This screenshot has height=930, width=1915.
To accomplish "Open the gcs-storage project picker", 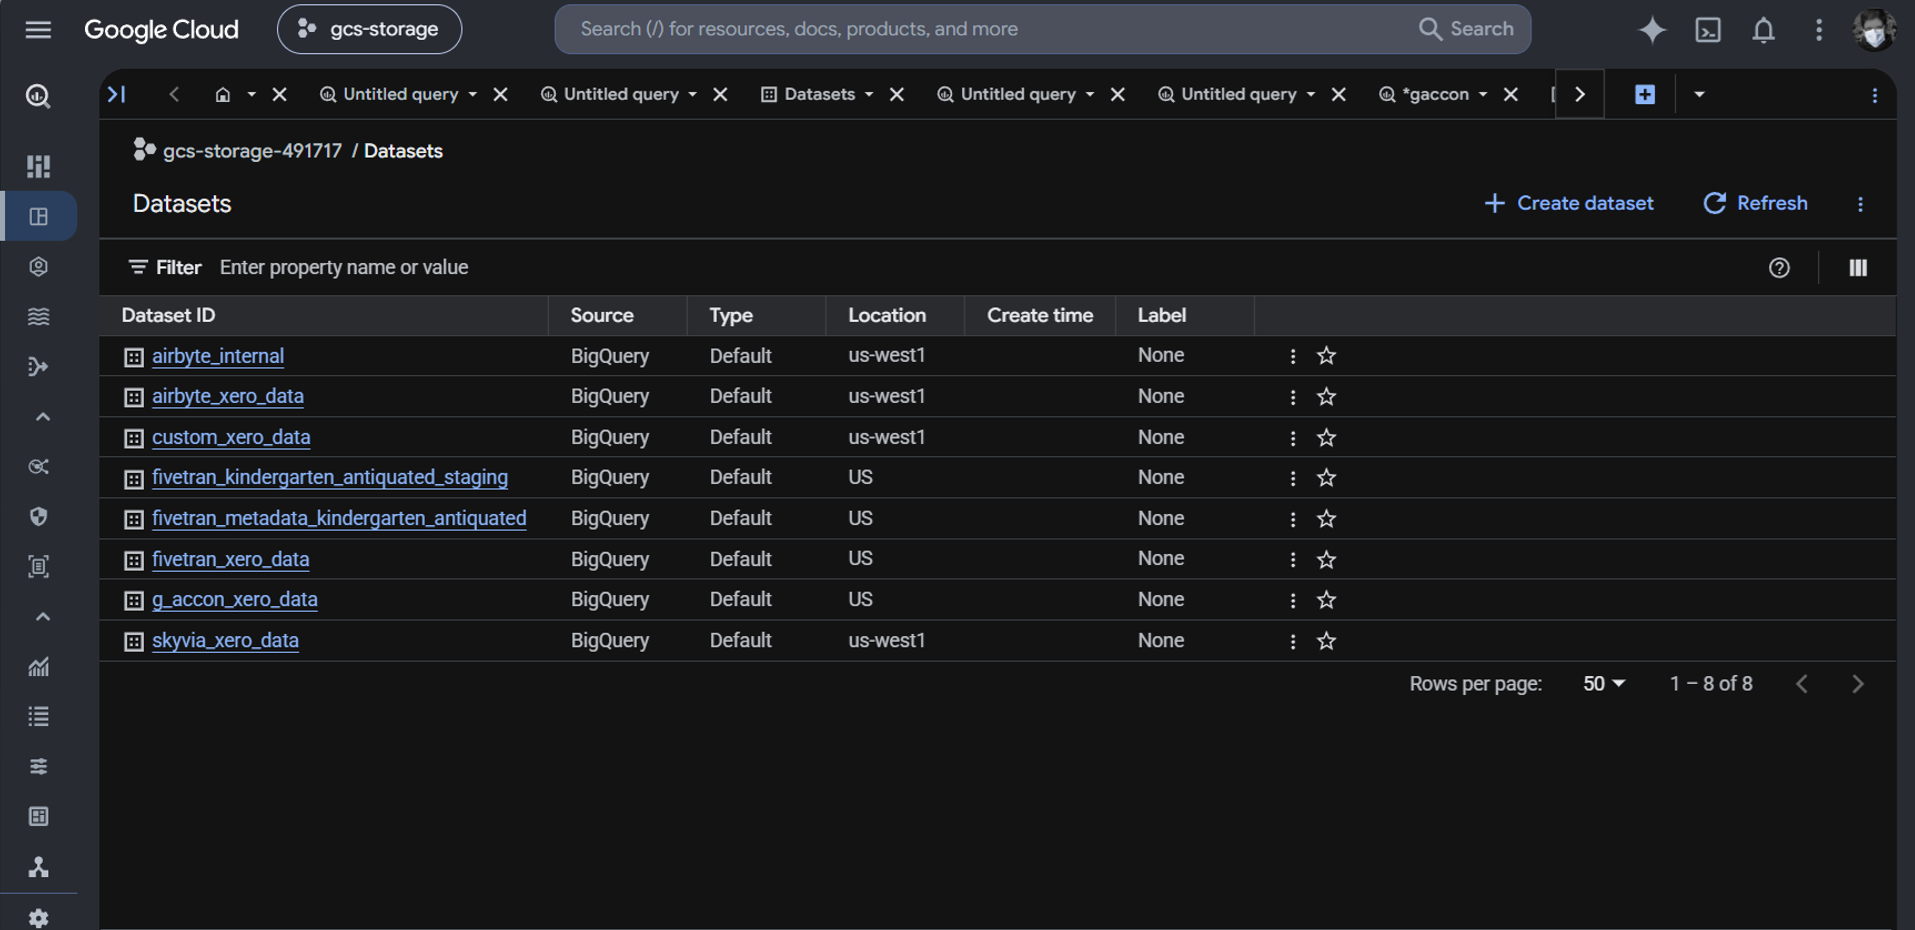I will click(x=369, y=30).
